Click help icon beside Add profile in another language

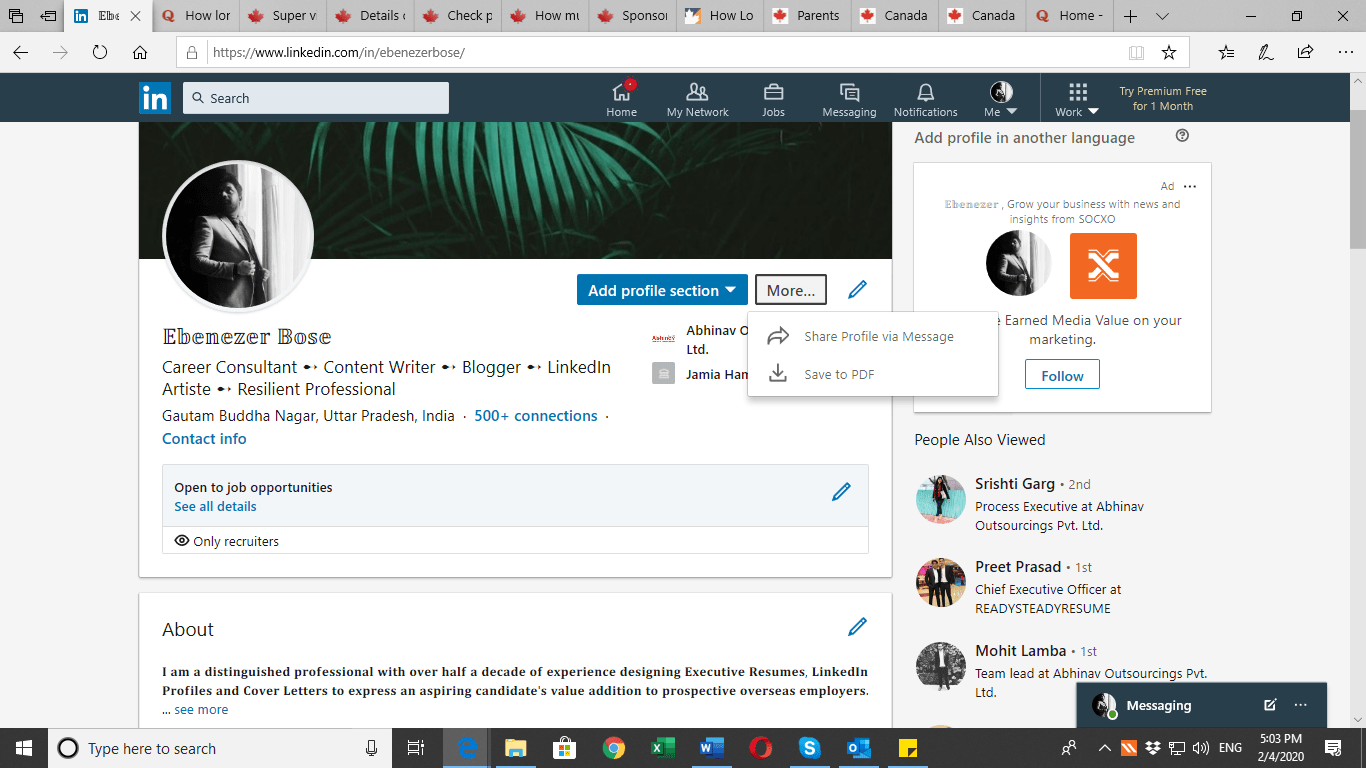tap(1182, 136)
